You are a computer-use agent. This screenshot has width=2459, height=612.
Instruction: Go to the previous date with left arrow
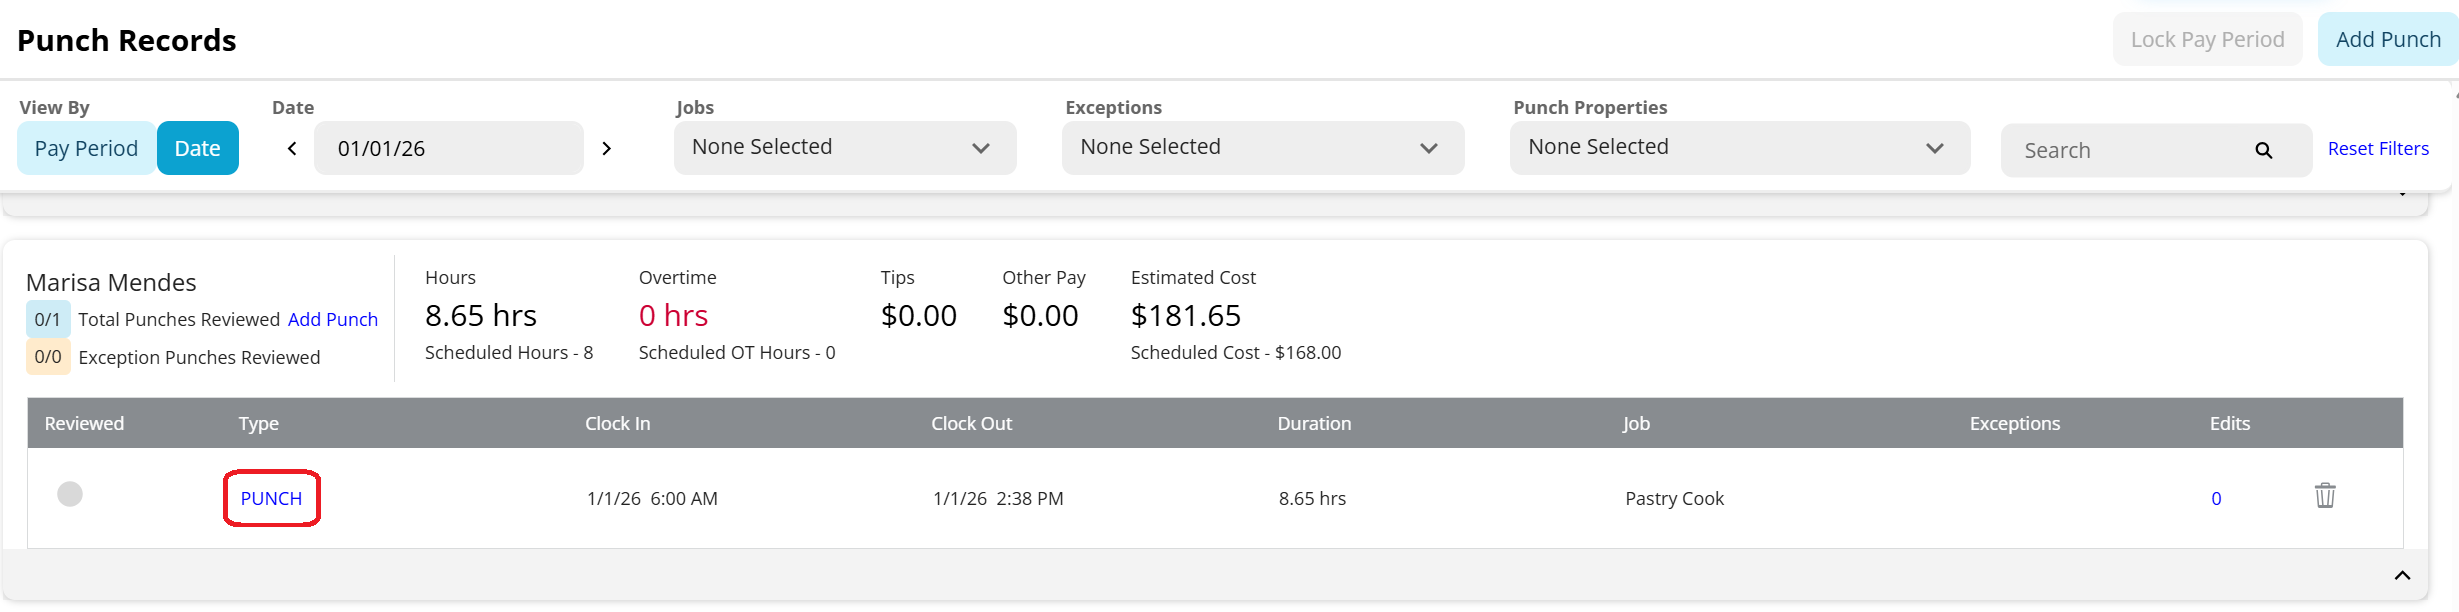pyautogui.click(x=292, y=149)
